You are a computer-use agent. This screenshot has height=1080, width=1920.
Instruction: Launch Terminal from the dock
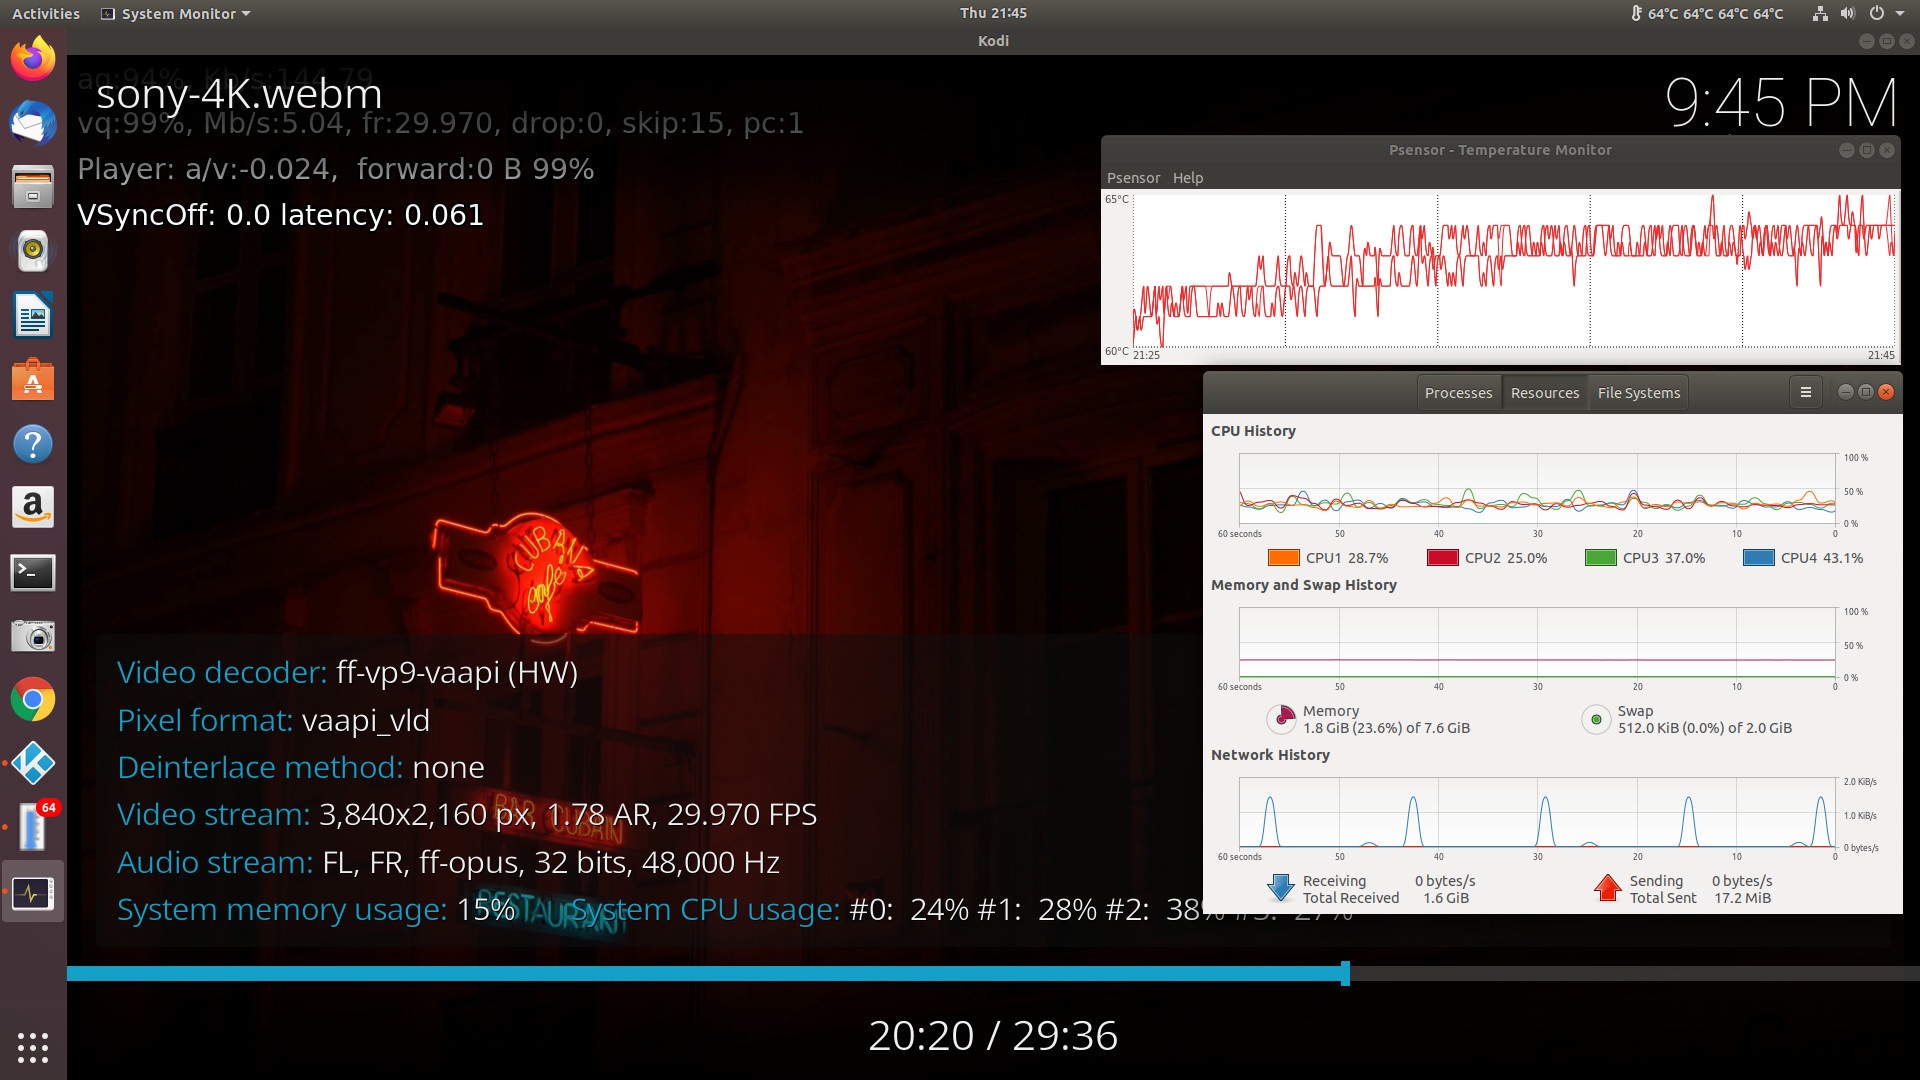(33, 572)
